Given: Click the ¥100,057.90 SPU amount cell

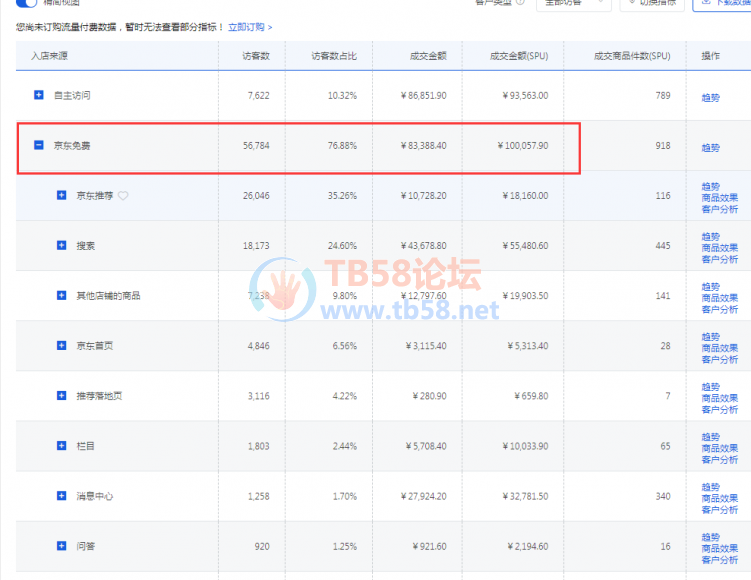Looking at the screenshot, I should 523,145.
